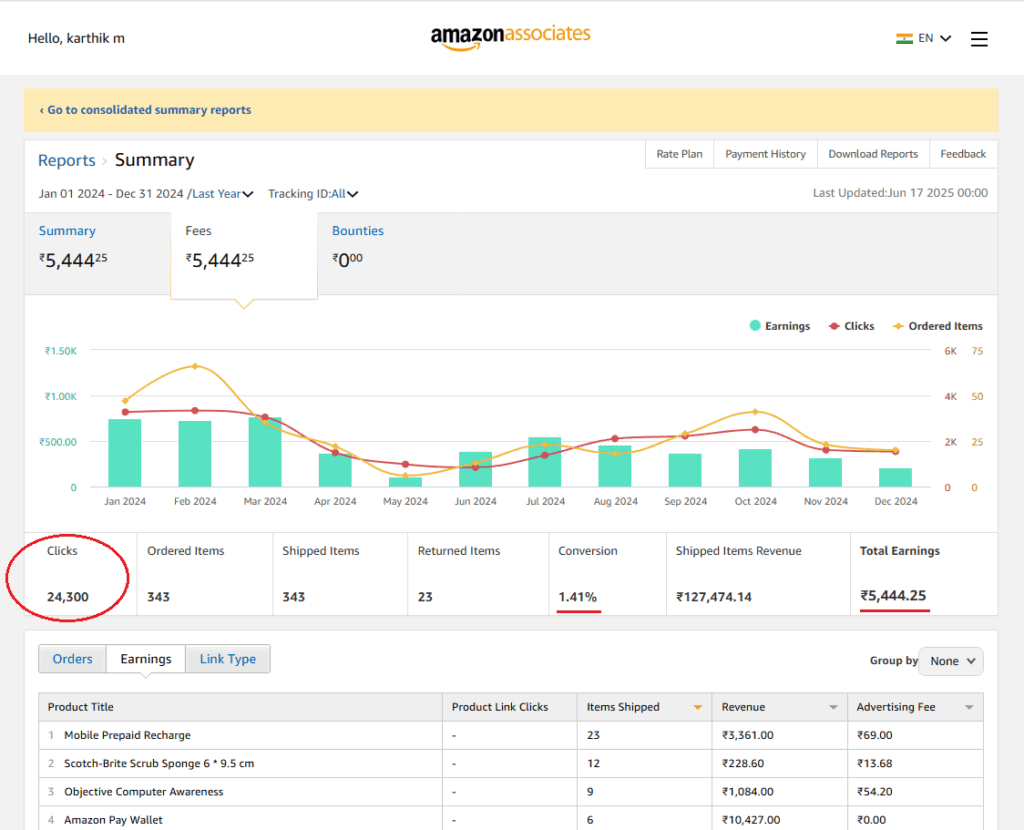Click the Mar 2024 earnings bar
Viewport: 1024px width, 830px height.
265,452
